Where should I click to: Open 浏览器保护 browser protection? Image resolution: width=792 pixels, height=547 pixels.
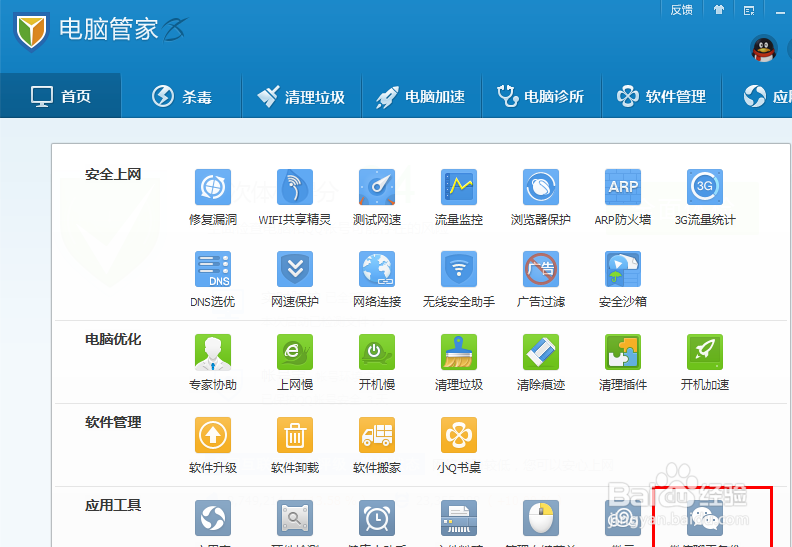pos(540,197)
